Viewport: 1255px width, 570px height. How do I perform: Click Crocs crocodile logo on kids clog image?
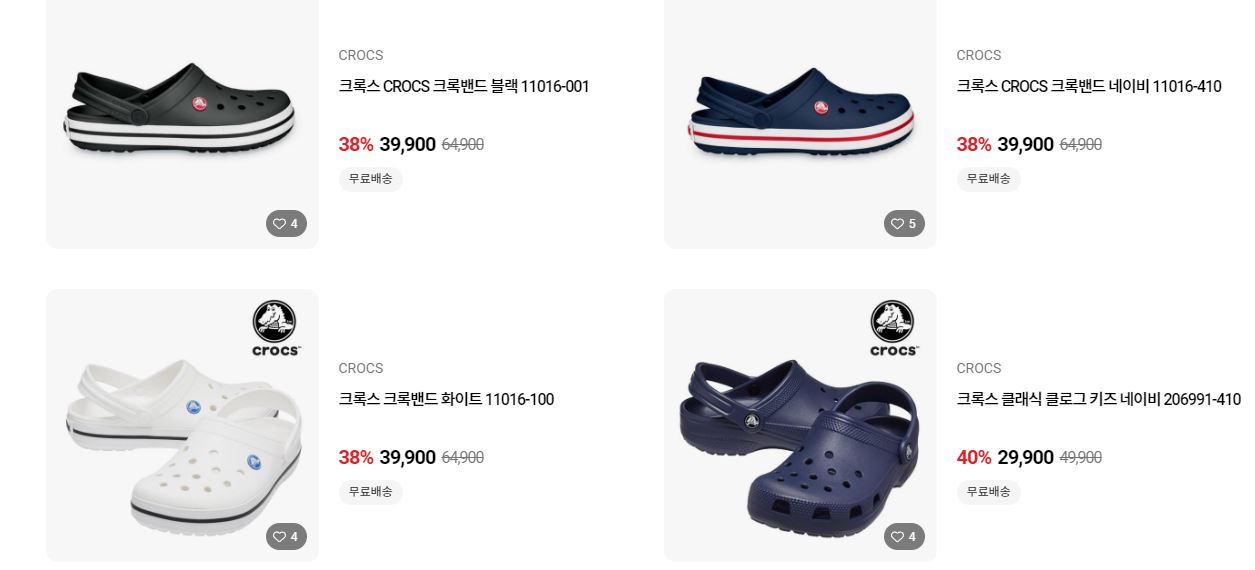coord(893,328)
